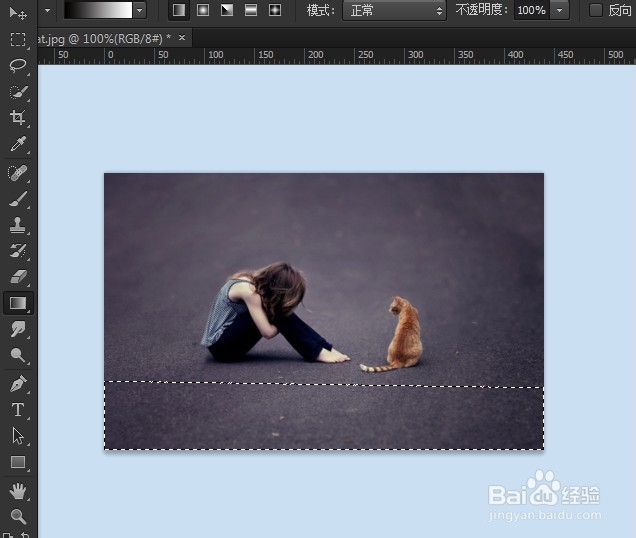Select the Rectangular Marquee tool
This screenshot has height=538, width=636.
pyautogui.click(x=18, y=39)
